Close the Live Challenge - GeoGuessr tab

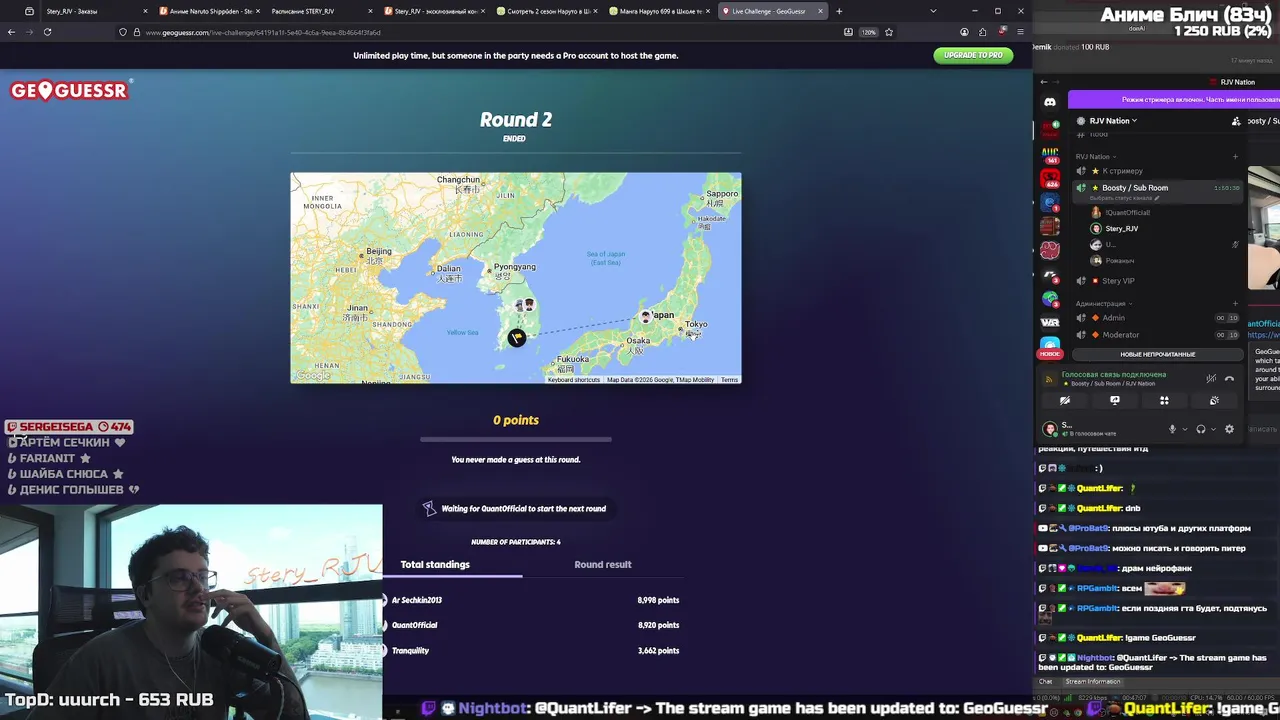point(820,11)
